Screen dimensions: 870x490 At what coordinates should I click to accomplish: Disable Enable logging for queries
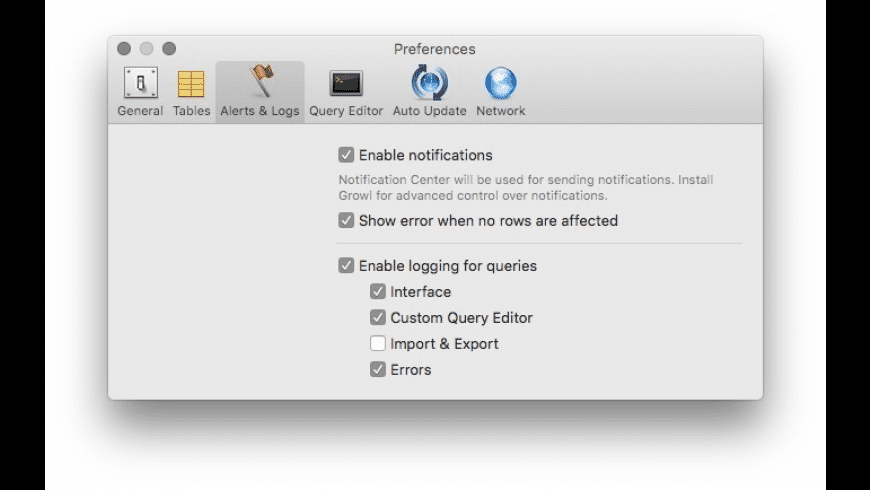[x=346, y=265]
